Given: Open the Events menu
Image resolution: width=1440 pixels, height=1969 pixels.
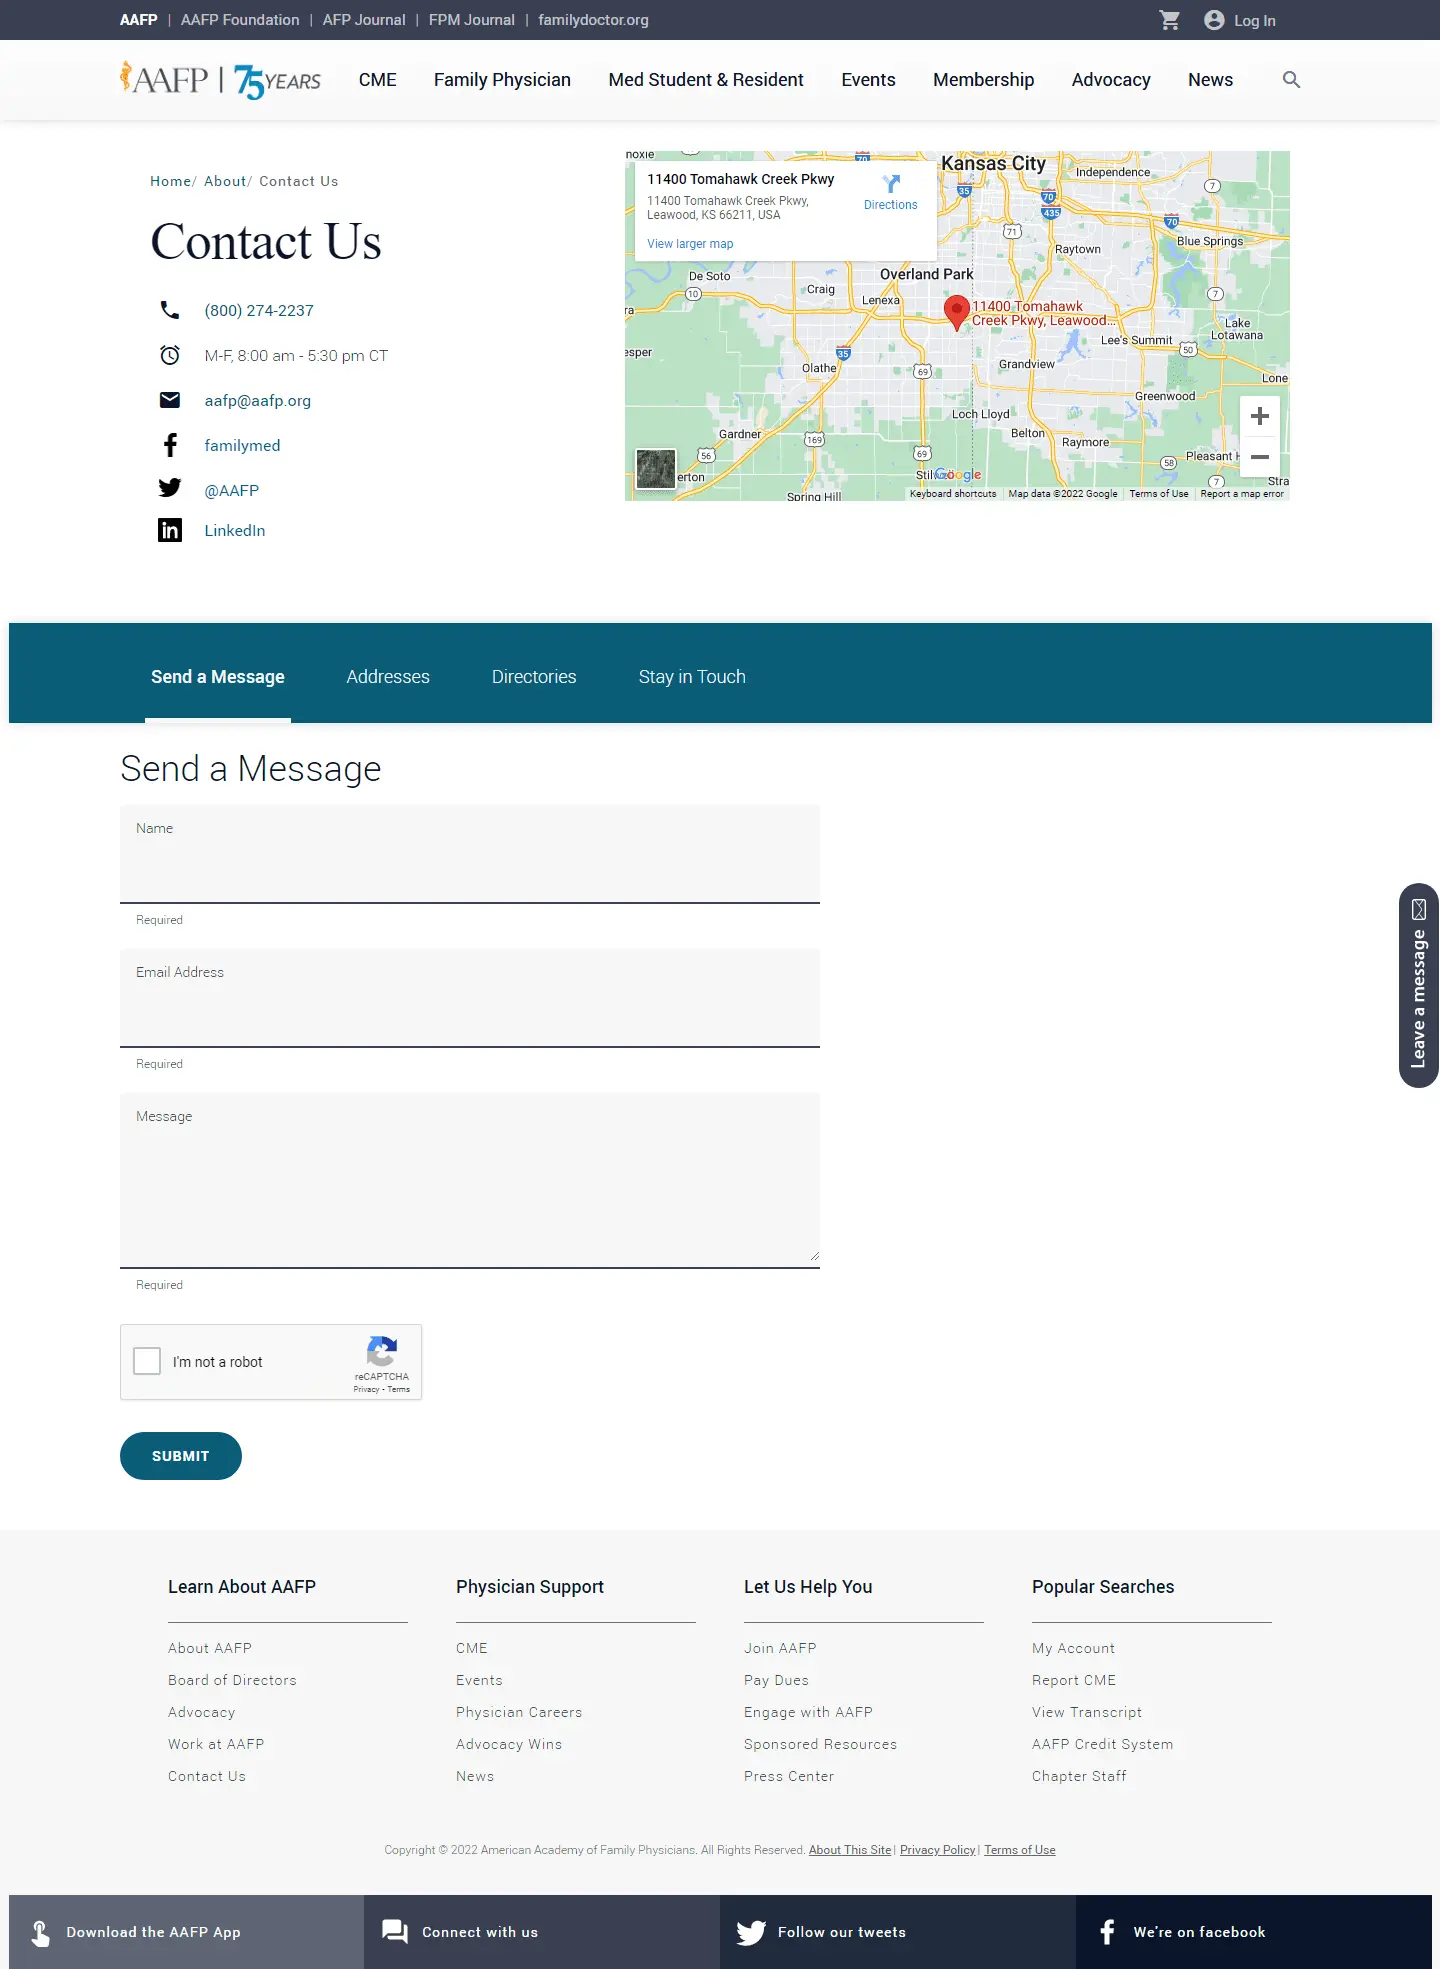Looking at the screenshot, I should pyautogui.click(x=868, y=80).
